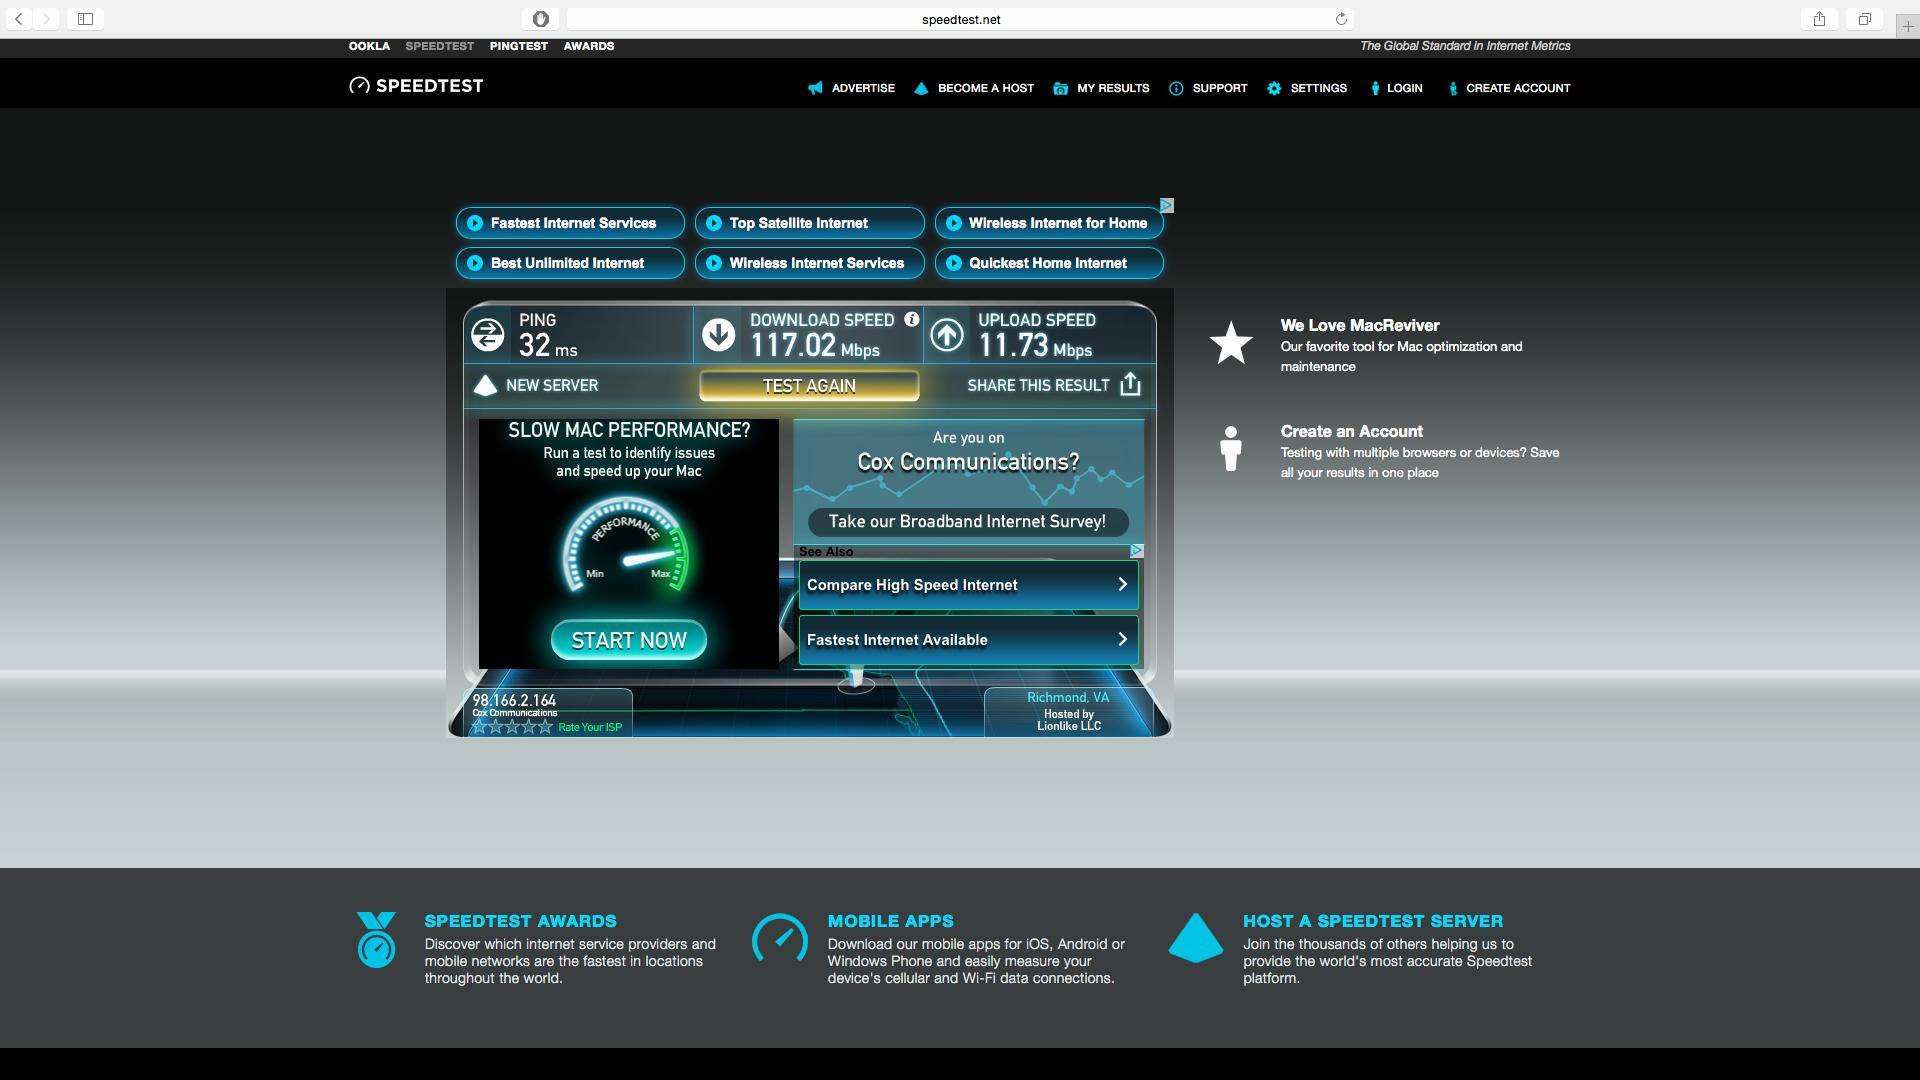The image size is (1920, 1080).
Task: Select the Become a Host pyramid icon
Action: pyautogui.click(x=919, y=88)
